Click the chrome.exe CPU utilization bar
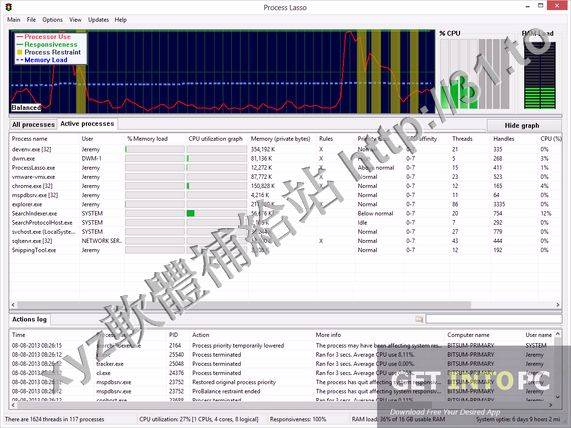571x428 pixels. [x=216, y=186]
